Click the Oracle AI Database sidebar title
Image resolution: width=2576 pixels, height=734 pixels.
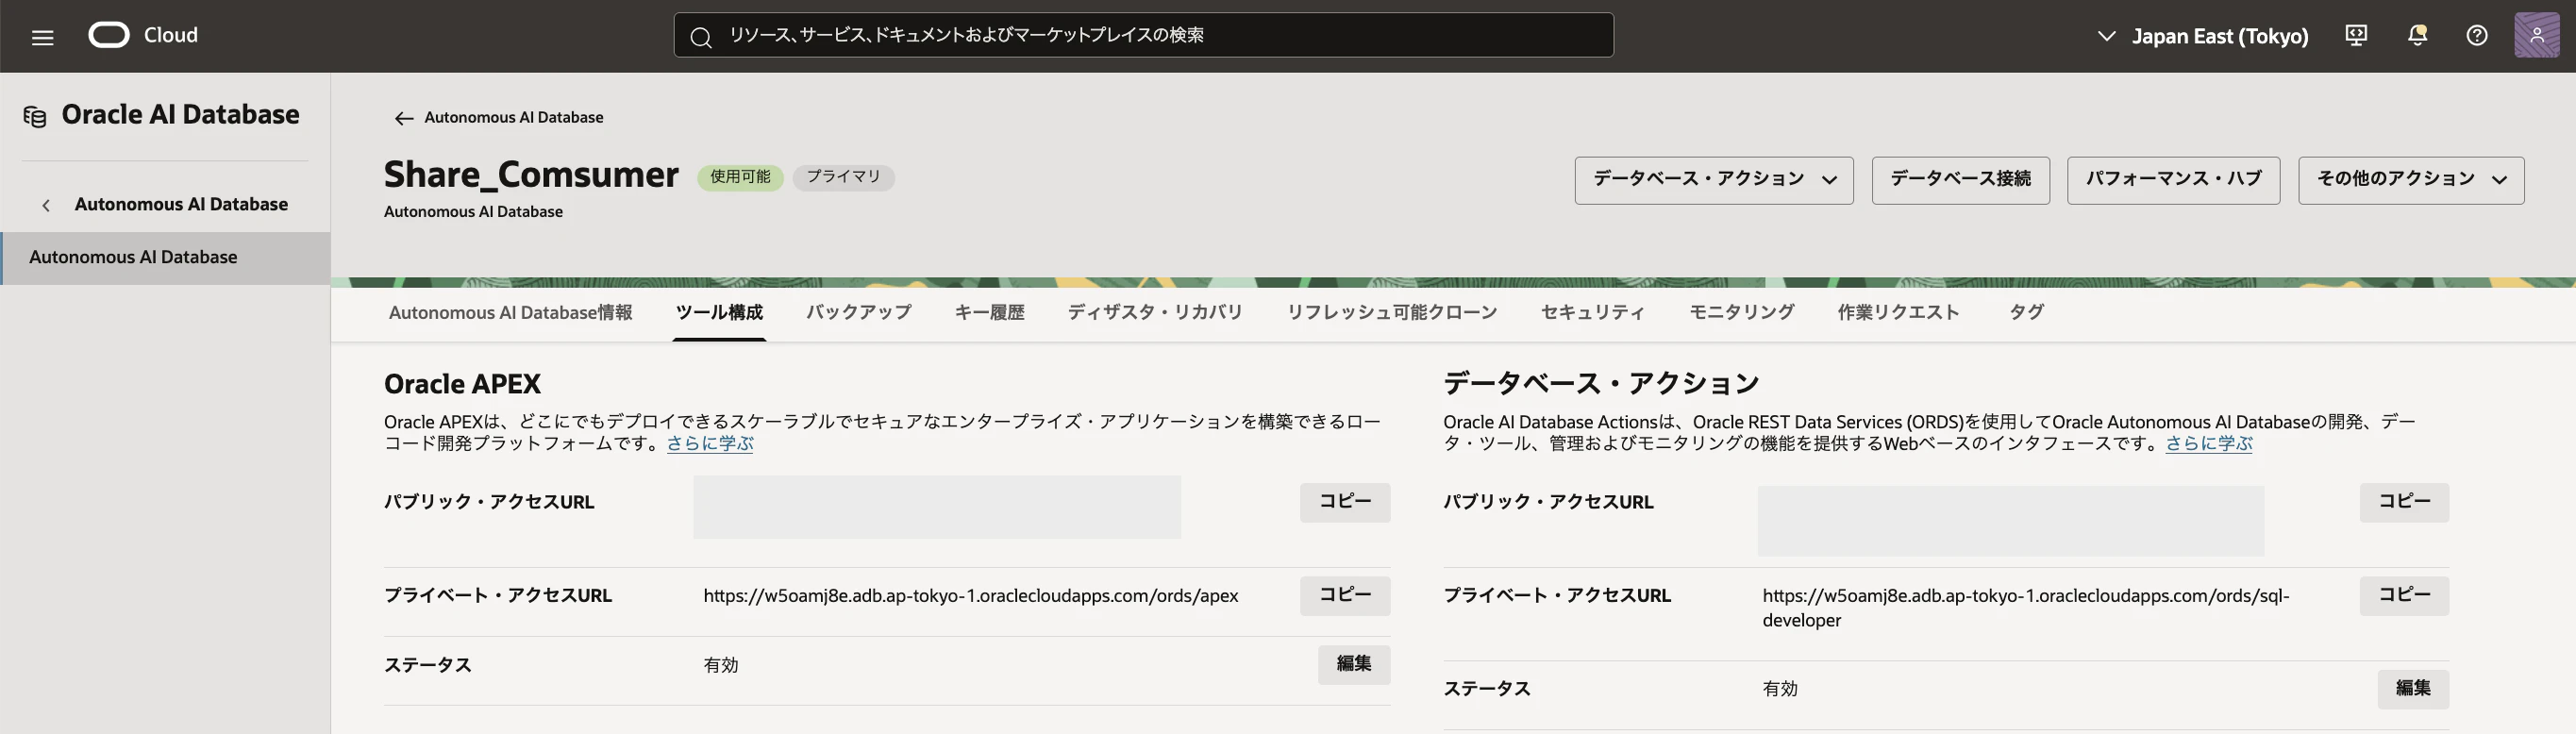(x=180, y=115)
